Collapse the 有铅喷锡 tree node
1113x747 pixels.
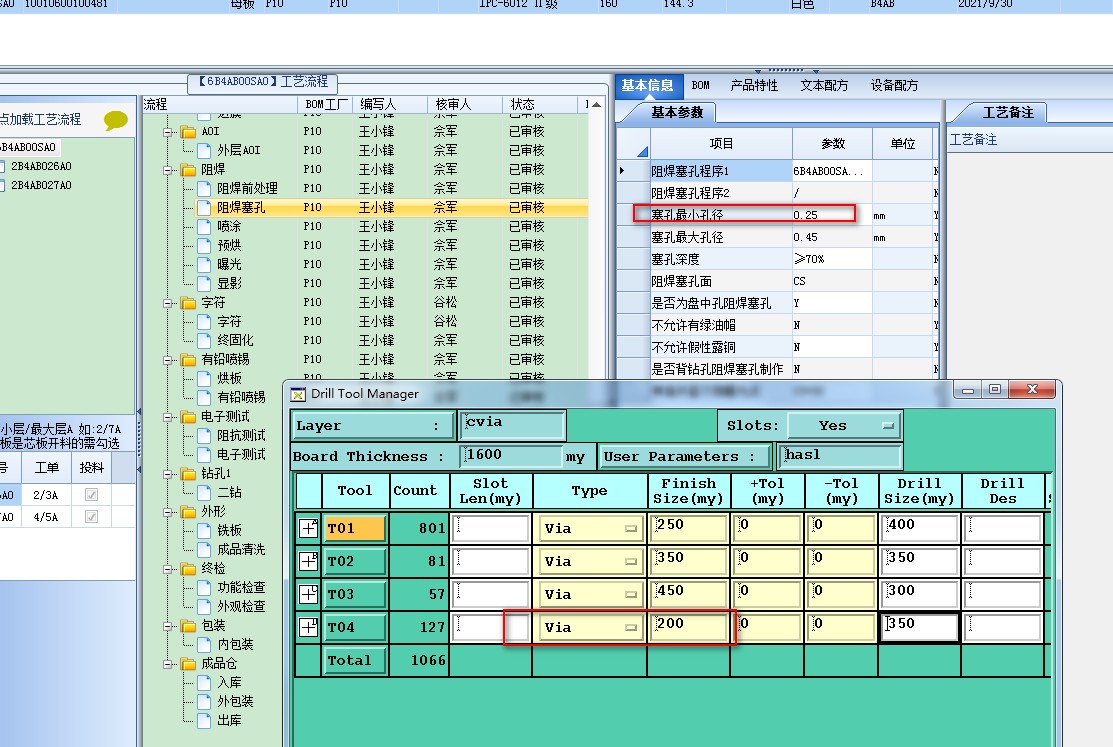coord(168,360)
